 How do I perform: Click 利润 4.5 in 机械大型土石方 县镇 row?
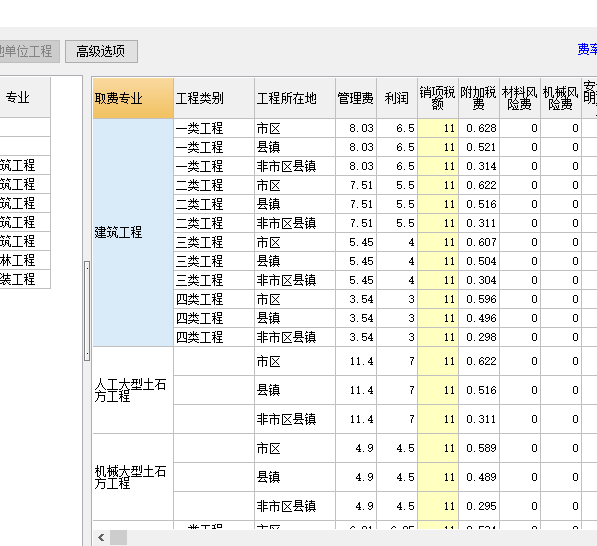[397, 477]
